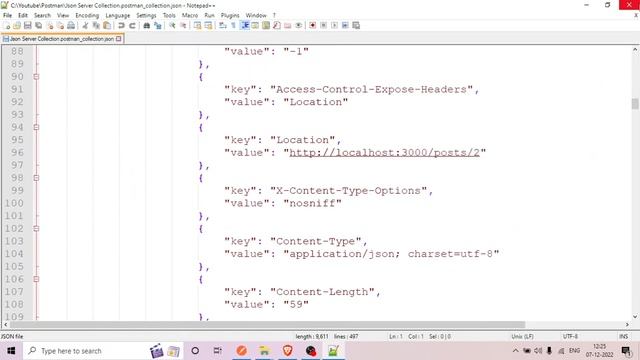Click the Cut scissors icon
The height and width of the screenshot is (360, 640).
click(x=85, y=25)
